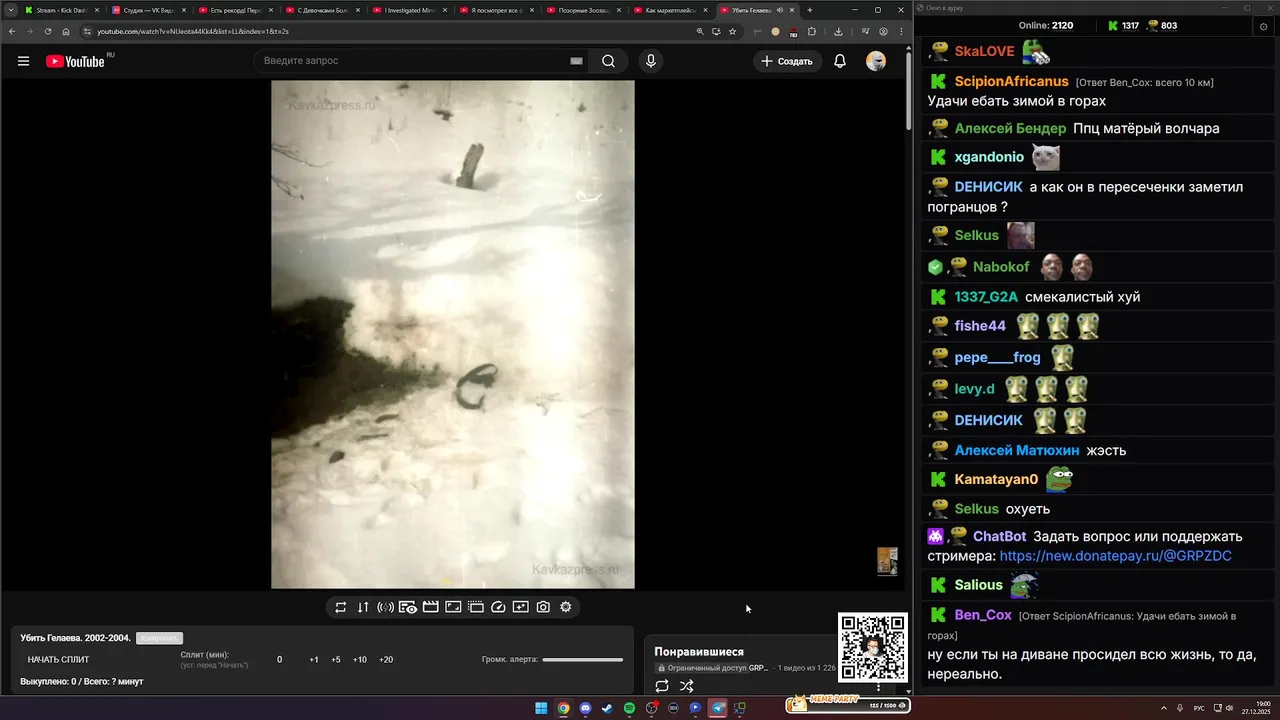This screenshot has width=1280, height=720.
Task: Toggle the loop icon in the player toolbar
Action: coord(341,607)
